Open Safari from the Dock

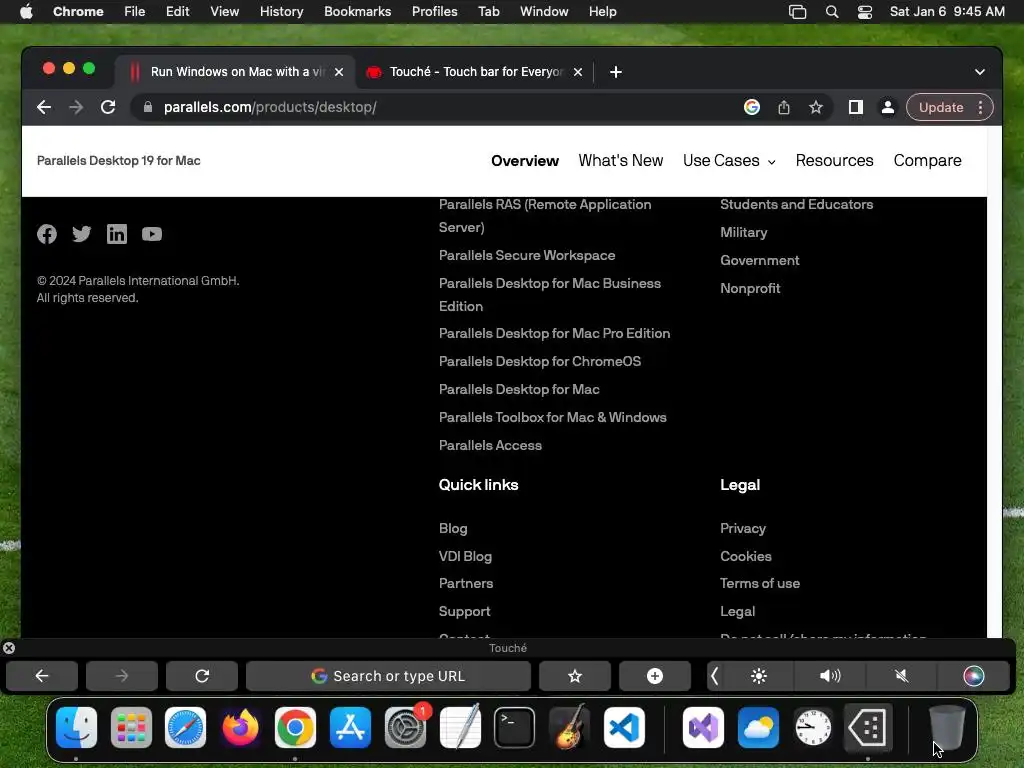[185, 727]
